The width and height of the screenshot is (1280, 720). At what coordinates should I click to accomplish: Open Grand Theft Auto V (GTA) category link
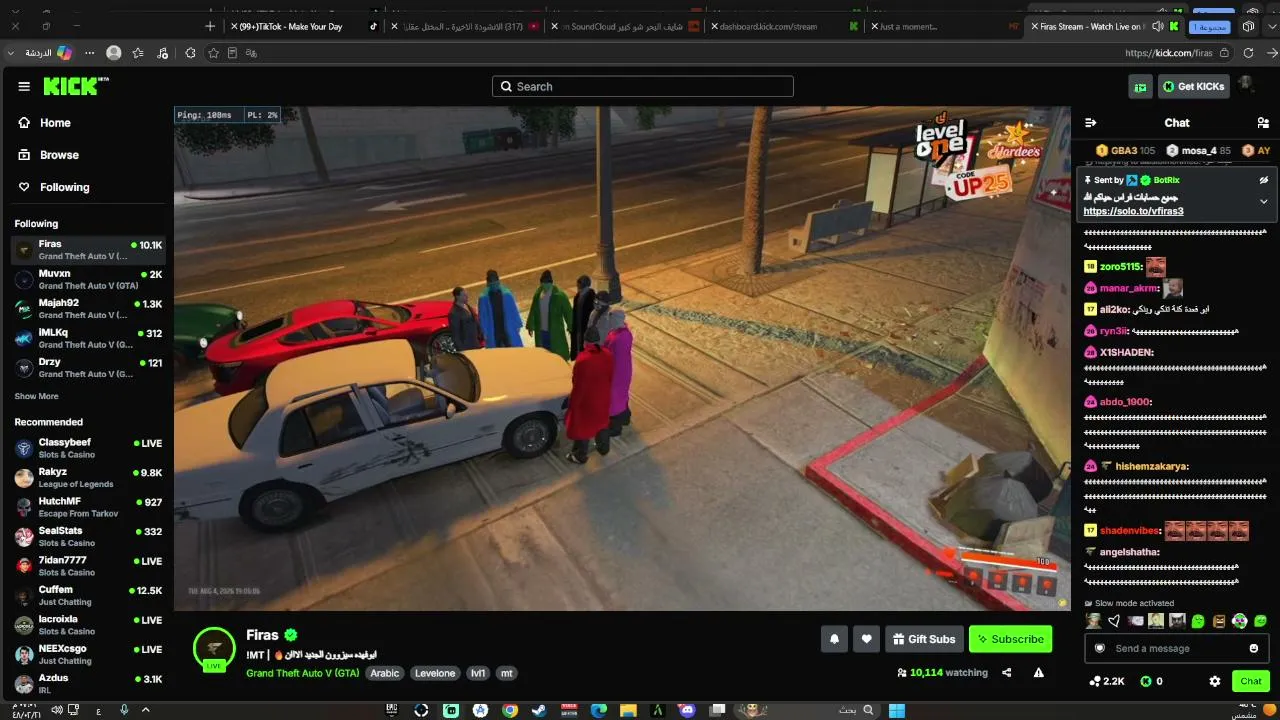point(302,673)
